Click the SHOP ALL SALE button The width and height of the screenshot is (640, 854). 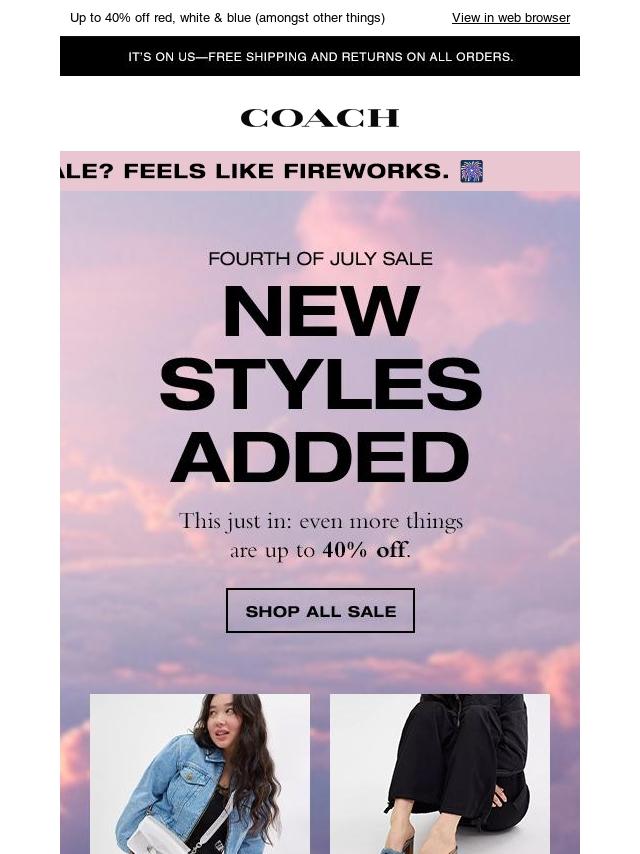[x=320, y=611]
